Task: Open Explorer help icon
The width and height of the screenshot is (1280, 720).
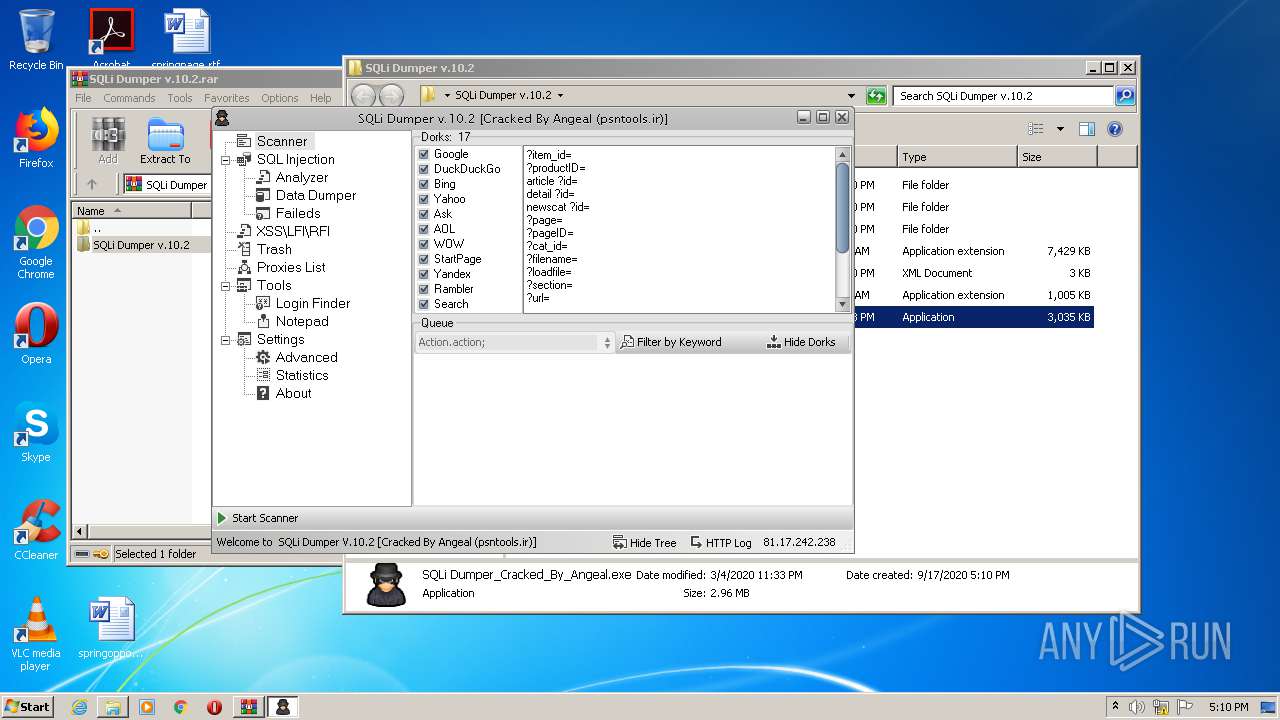Action: (x=1115, y=129)
